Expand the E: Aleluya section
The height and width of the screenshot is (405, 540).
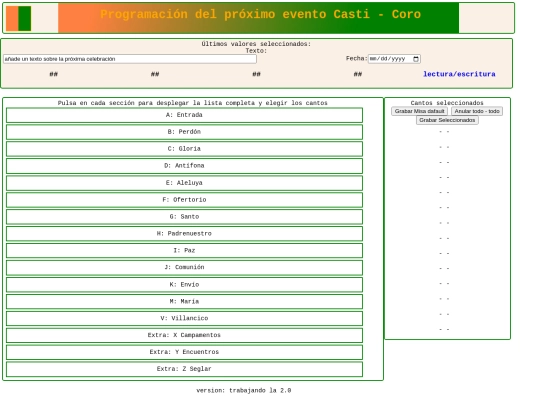184,183
